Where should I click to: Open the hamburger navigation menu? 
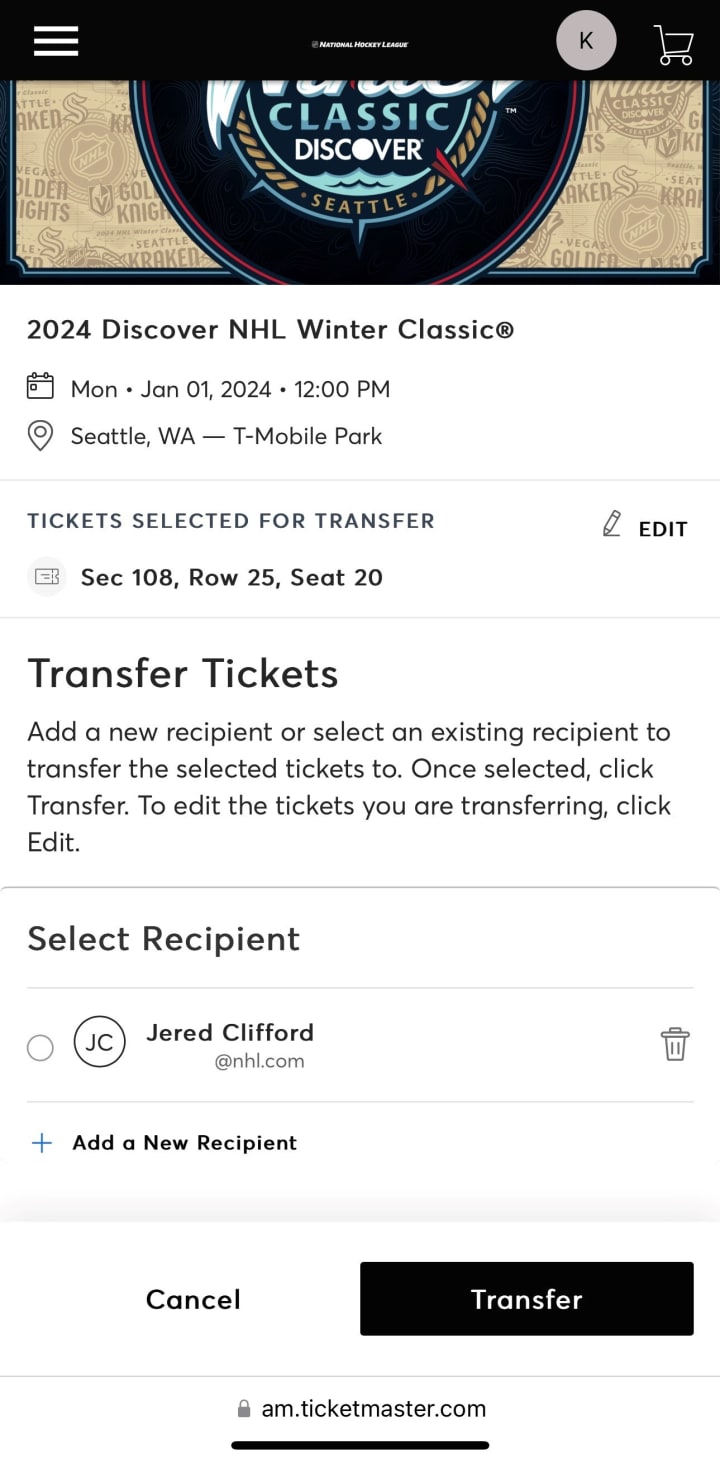pos(56,40)
